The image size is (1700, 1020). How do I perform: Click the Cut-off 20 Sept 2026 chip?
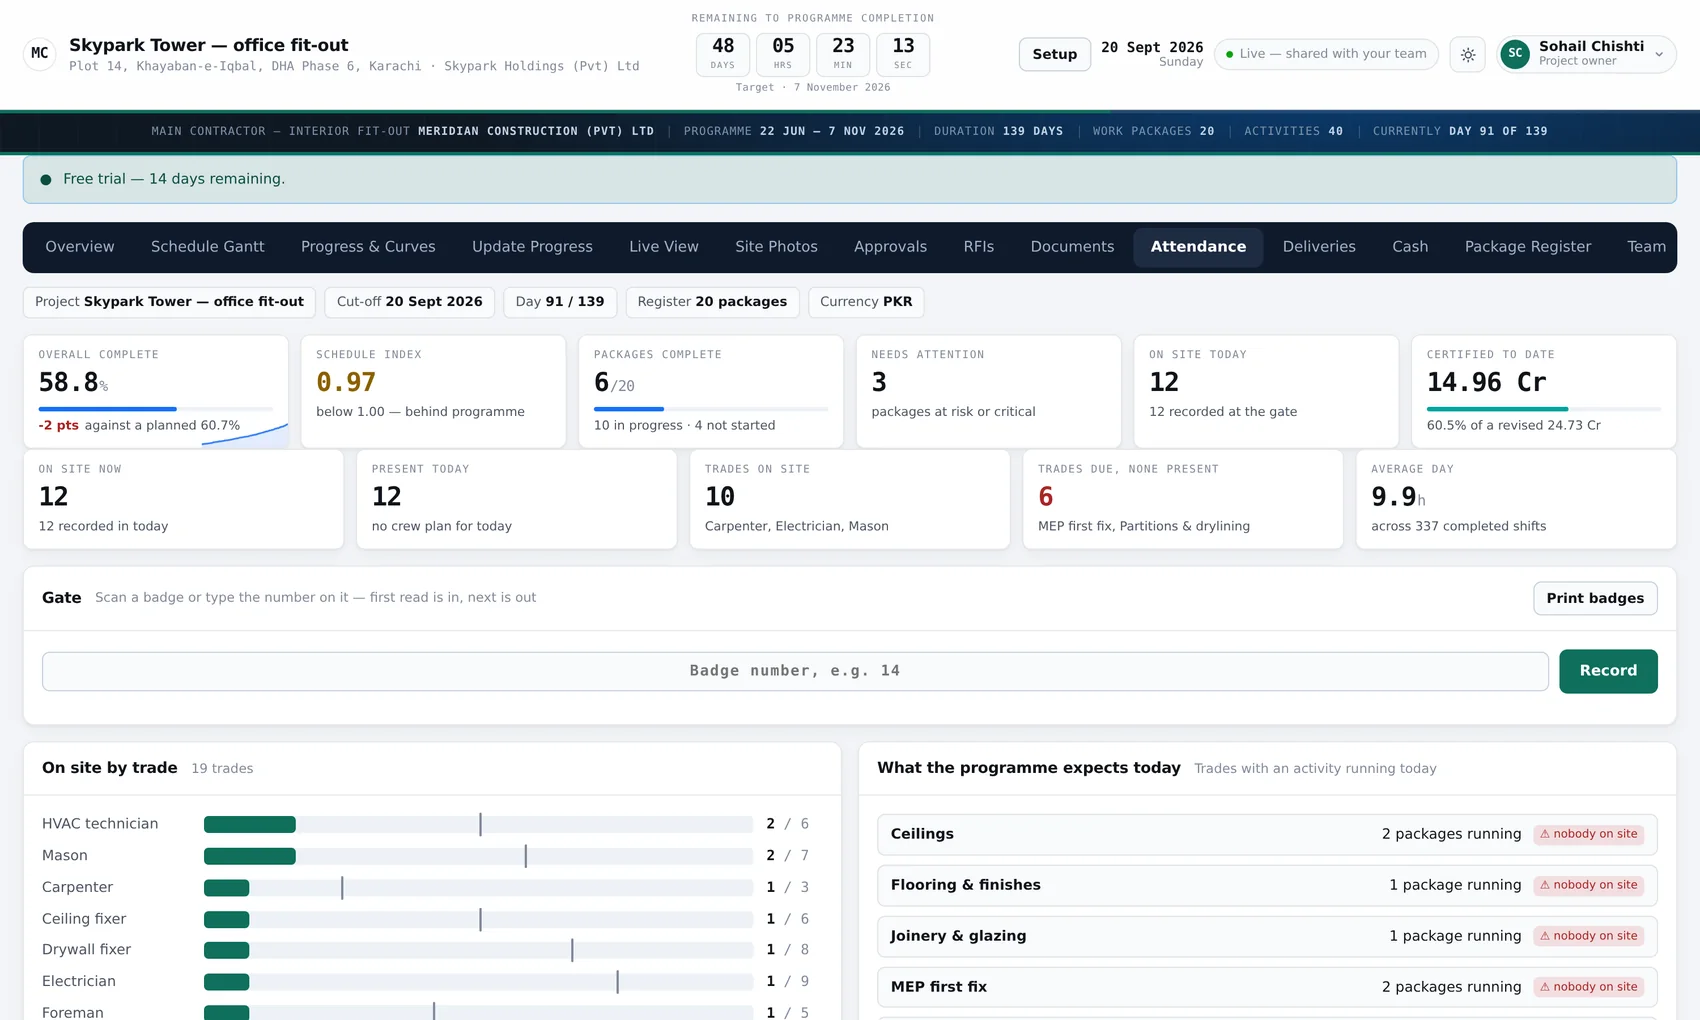click(x=409, y=302)
